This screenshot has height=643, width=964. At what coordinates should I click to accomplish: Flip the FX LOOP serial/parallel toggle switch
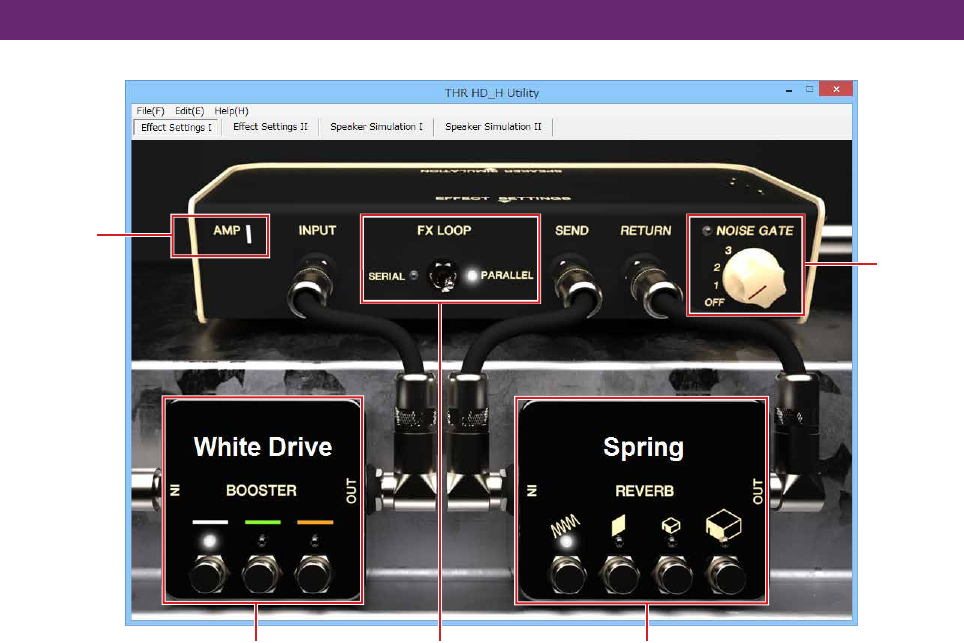(x=443, y=276)
